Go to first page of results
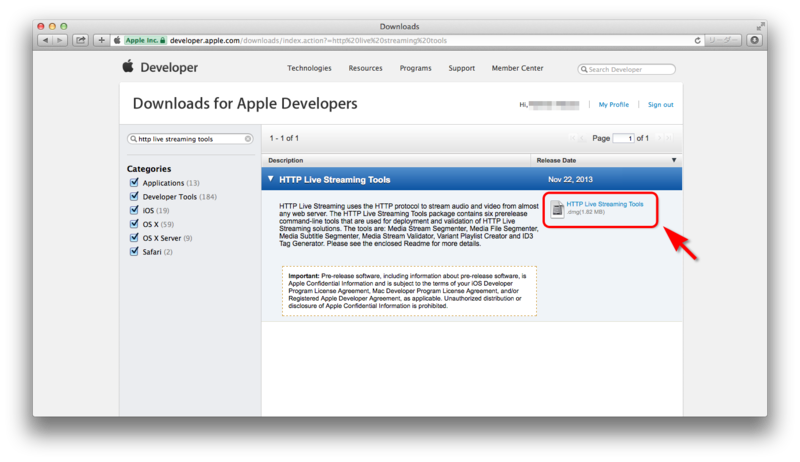The image size is (800, 462). (571, 138)
